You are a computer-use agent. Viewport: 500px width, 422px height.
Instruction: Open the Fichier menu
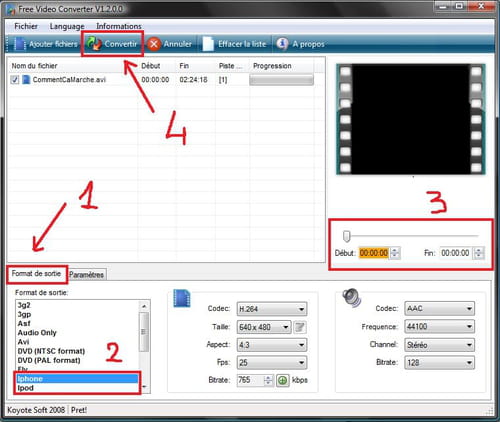26,26
